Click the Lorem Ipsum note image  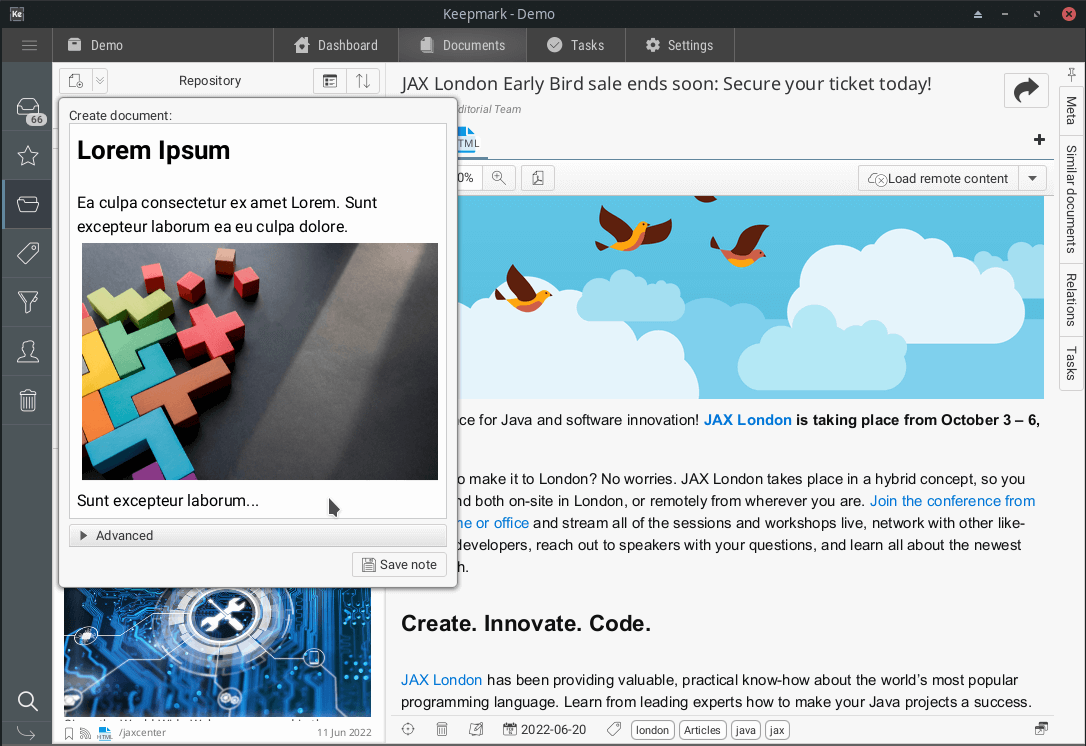point(259,361)
